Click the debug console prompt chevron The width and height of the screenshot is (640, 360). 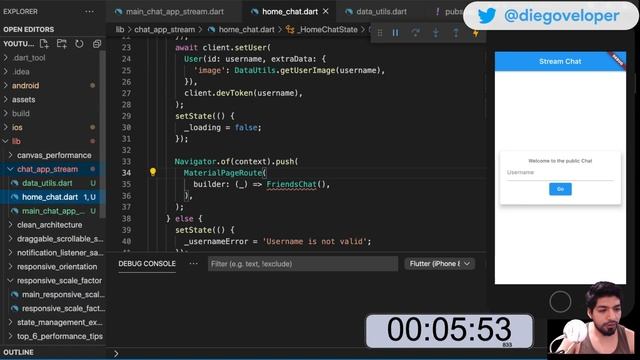click(116, 353)
